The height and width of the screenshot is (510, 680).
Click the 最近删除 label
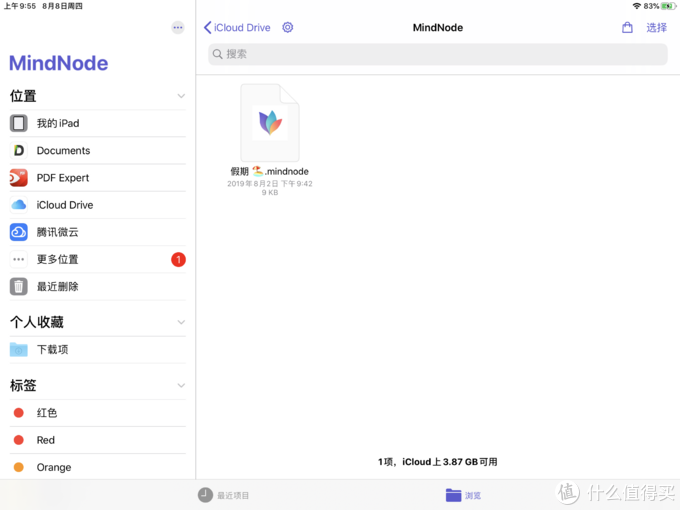pyautogui.click(x=58, y=287)
